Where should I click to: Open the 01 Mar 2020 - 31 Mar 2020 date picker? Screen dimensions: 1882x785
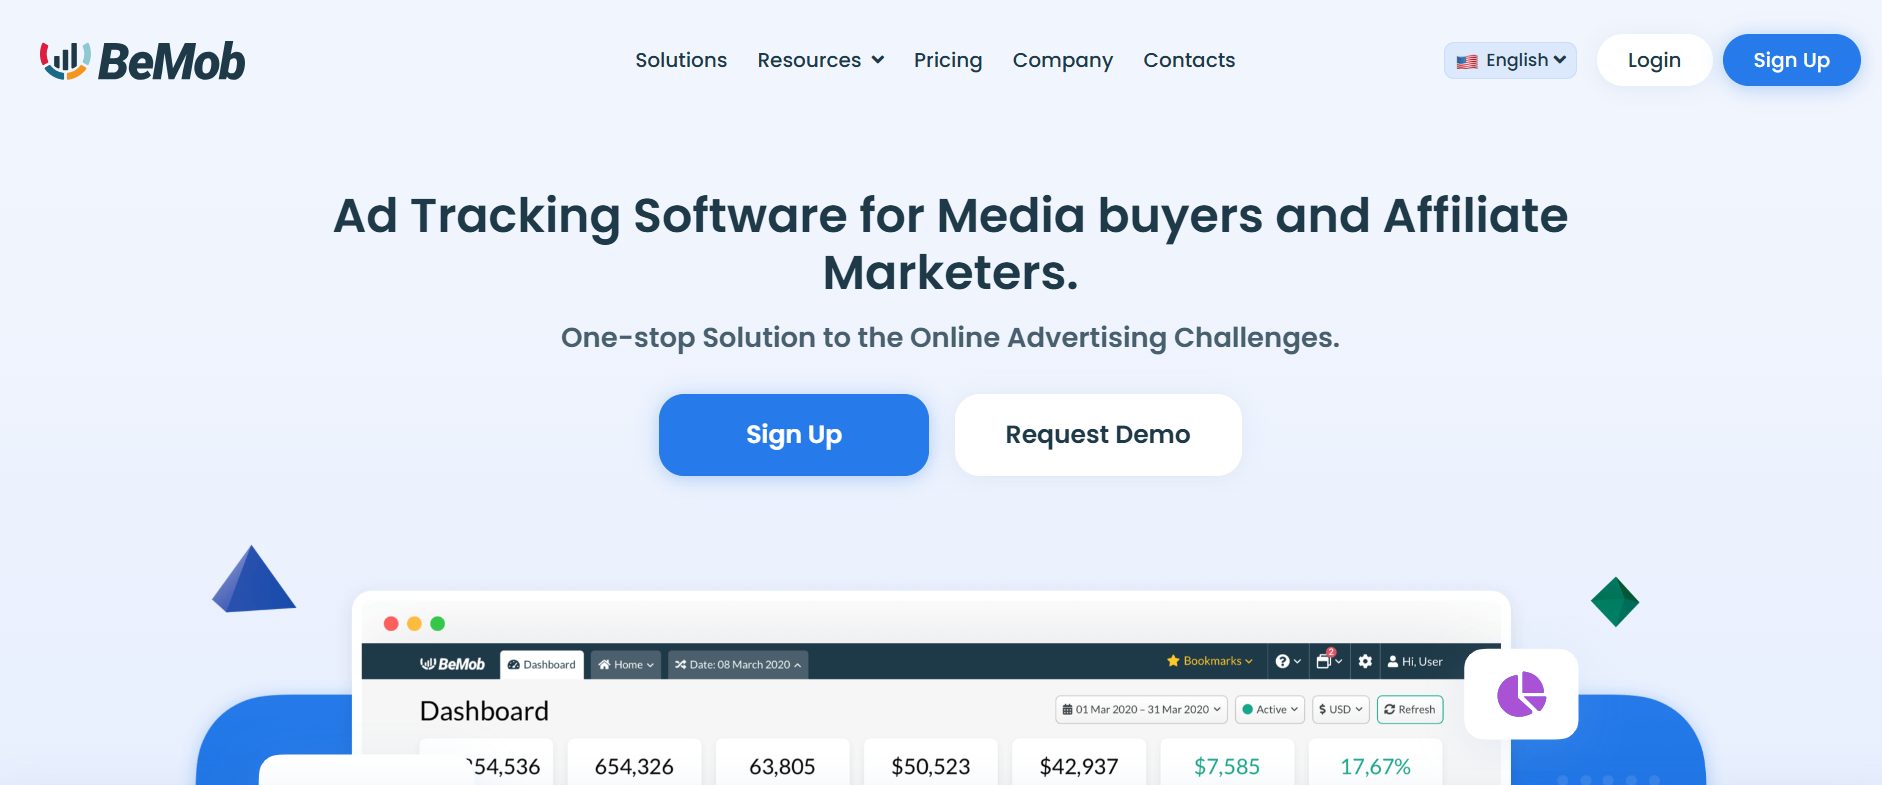1141,709
